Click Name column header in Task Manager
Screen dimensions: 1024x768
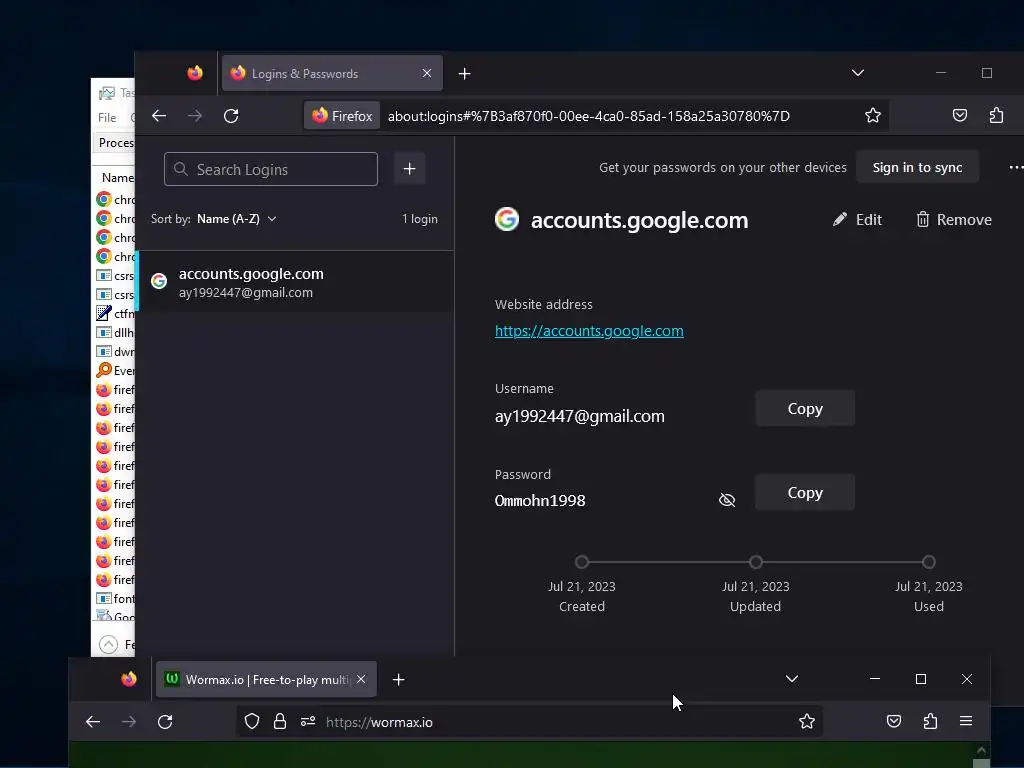click(x=118, y=178)
